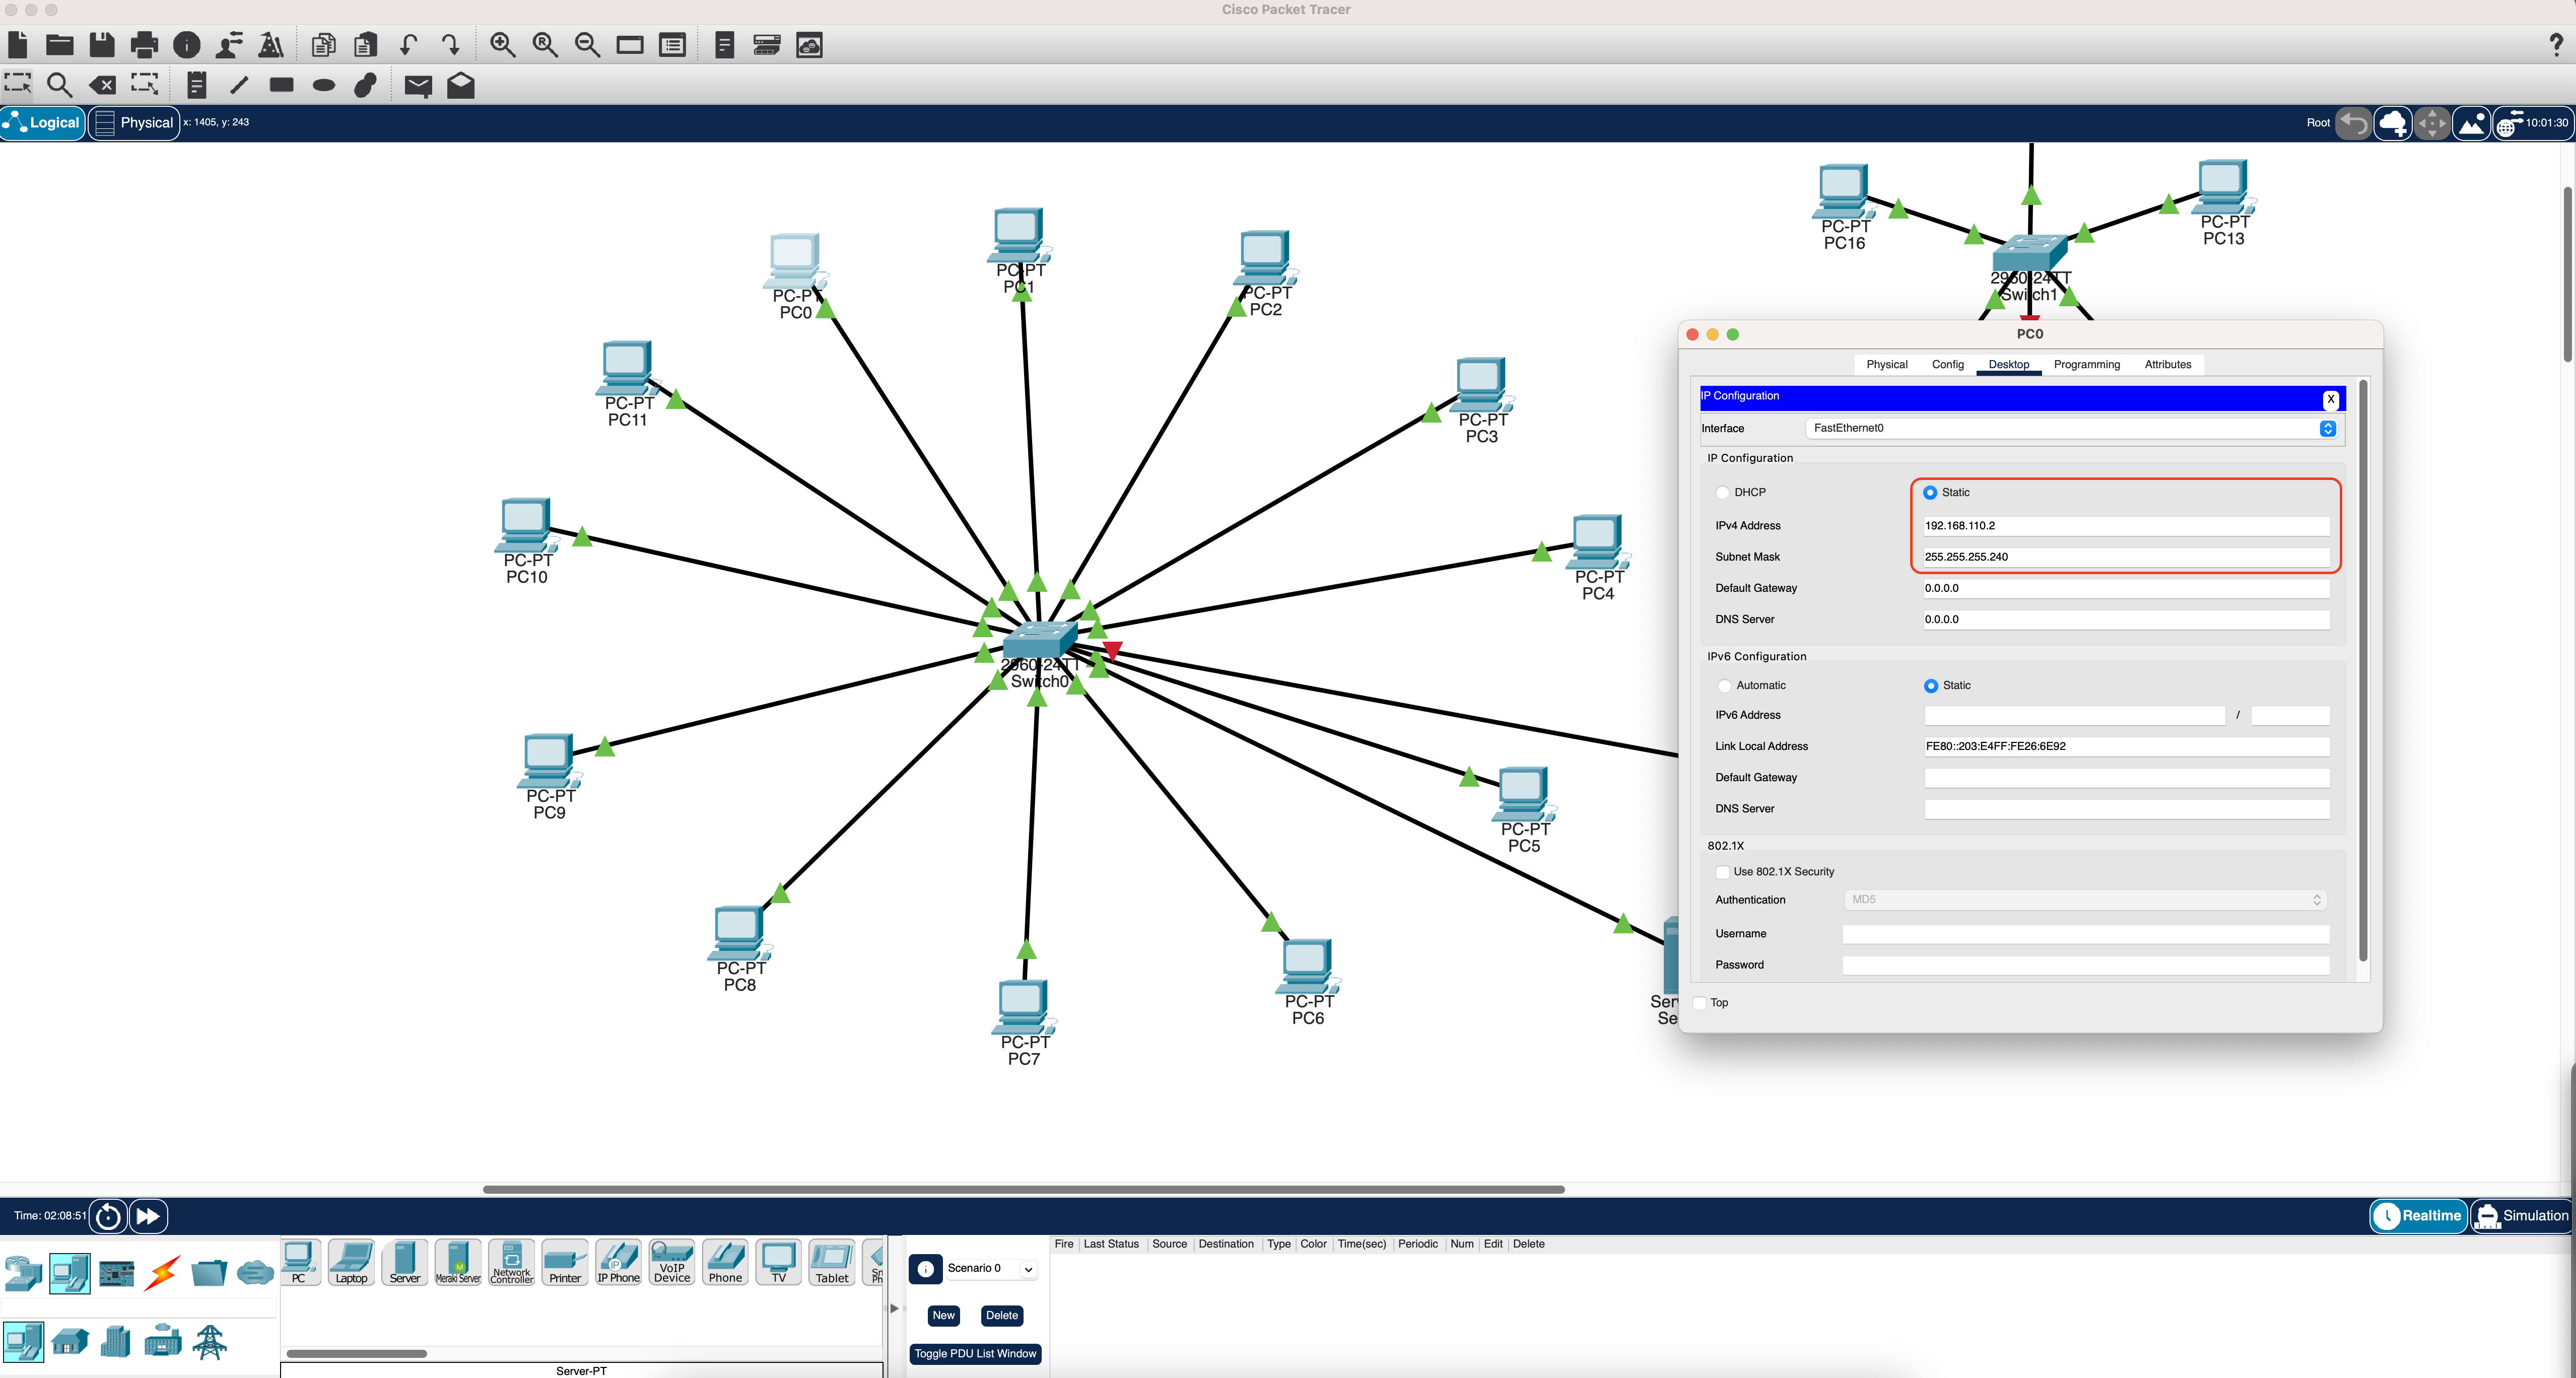Choose the IP Phone end device
Image resolution: width=2576 pixels, height=1378 pixels.
[x=618, y=1262]
